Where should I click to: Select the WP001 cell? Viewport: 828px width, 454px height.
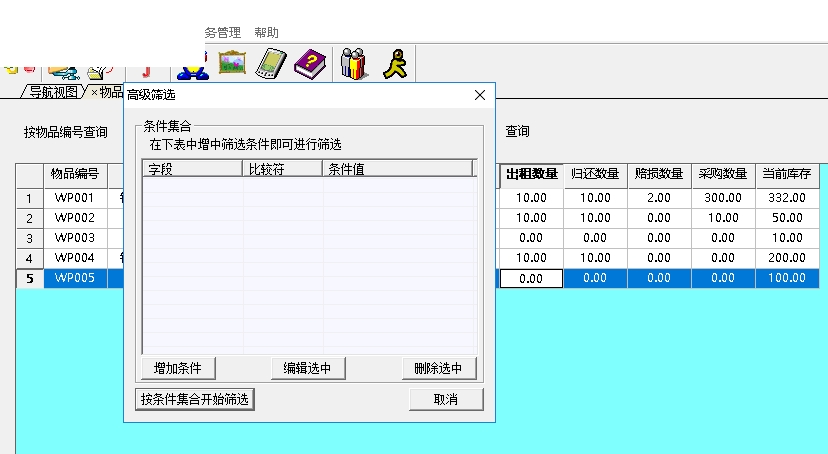[75, 198]
